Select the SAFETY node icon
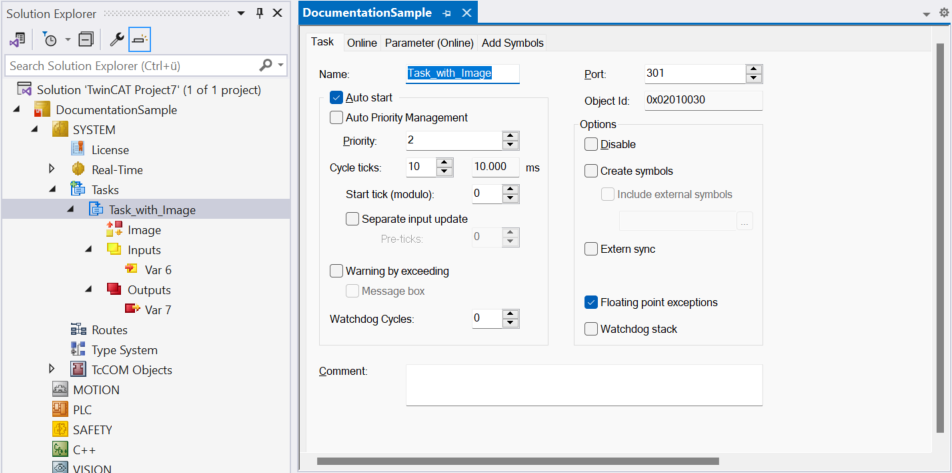The width and height of the screenshot is (952, 473). (60, 430)
